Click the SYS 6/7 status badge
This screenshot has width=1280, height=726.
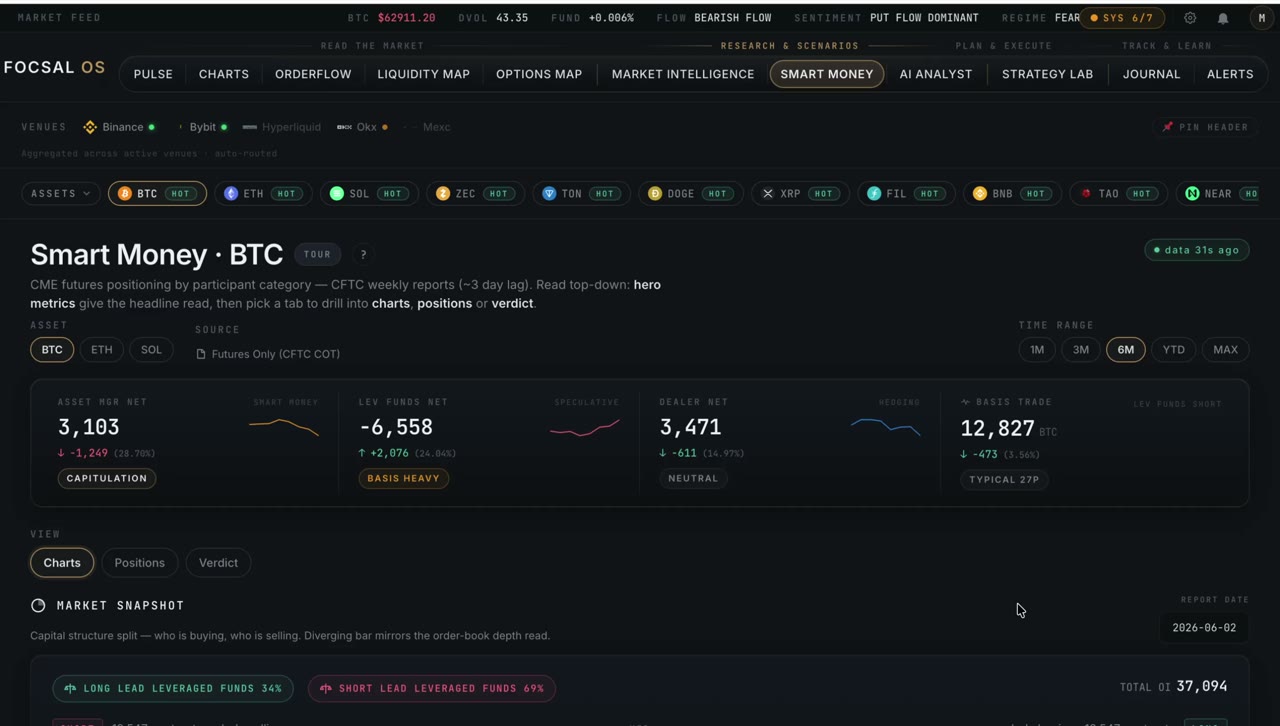1122,18
